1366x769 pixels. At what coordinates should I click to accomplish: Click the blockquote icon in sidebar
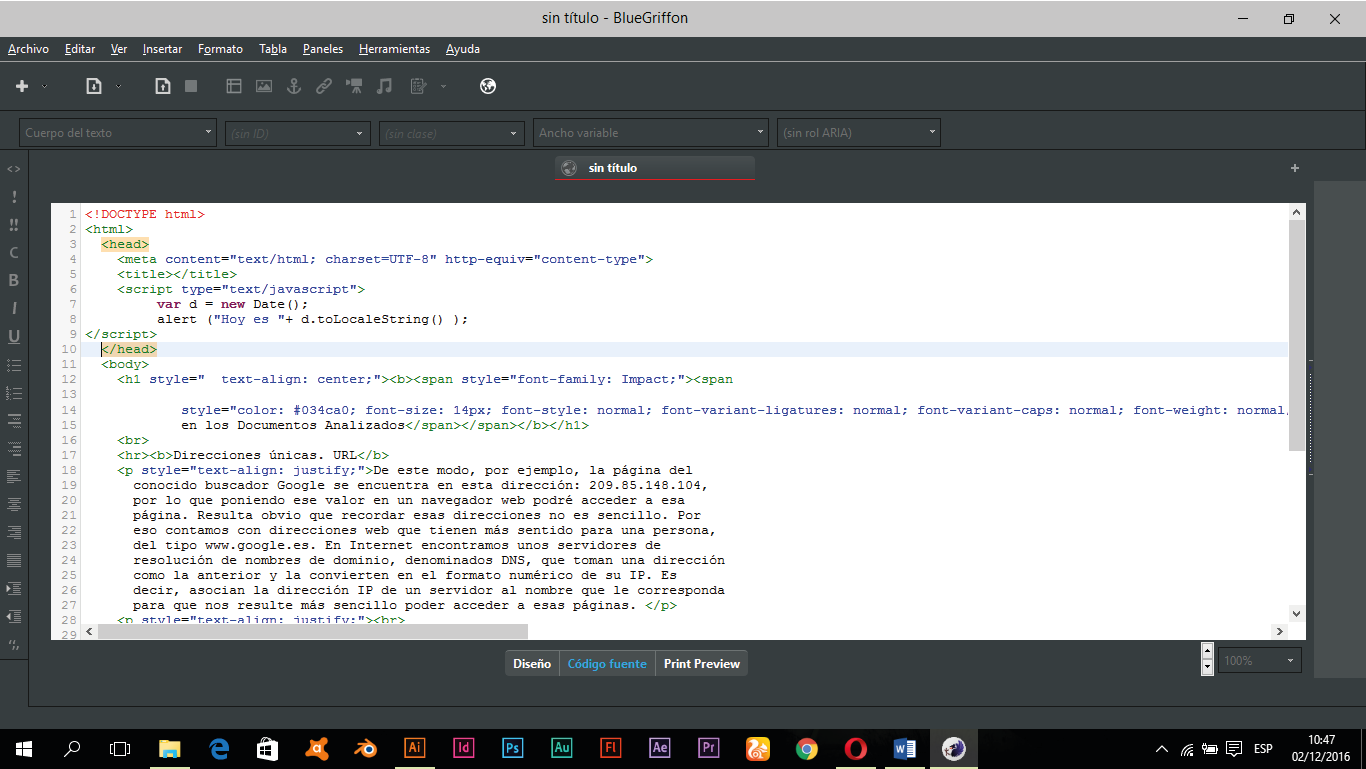coord(14,643)
